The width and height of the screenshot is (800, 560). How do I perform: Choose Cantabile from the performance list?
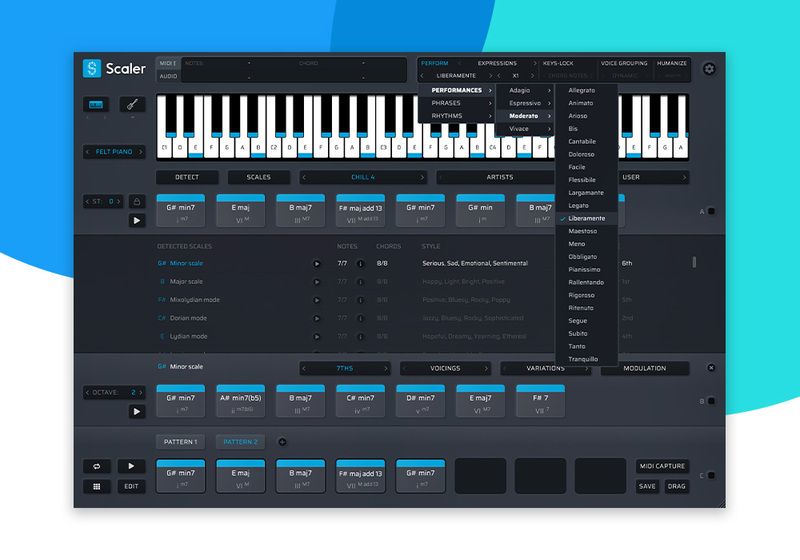coord(587,141)
